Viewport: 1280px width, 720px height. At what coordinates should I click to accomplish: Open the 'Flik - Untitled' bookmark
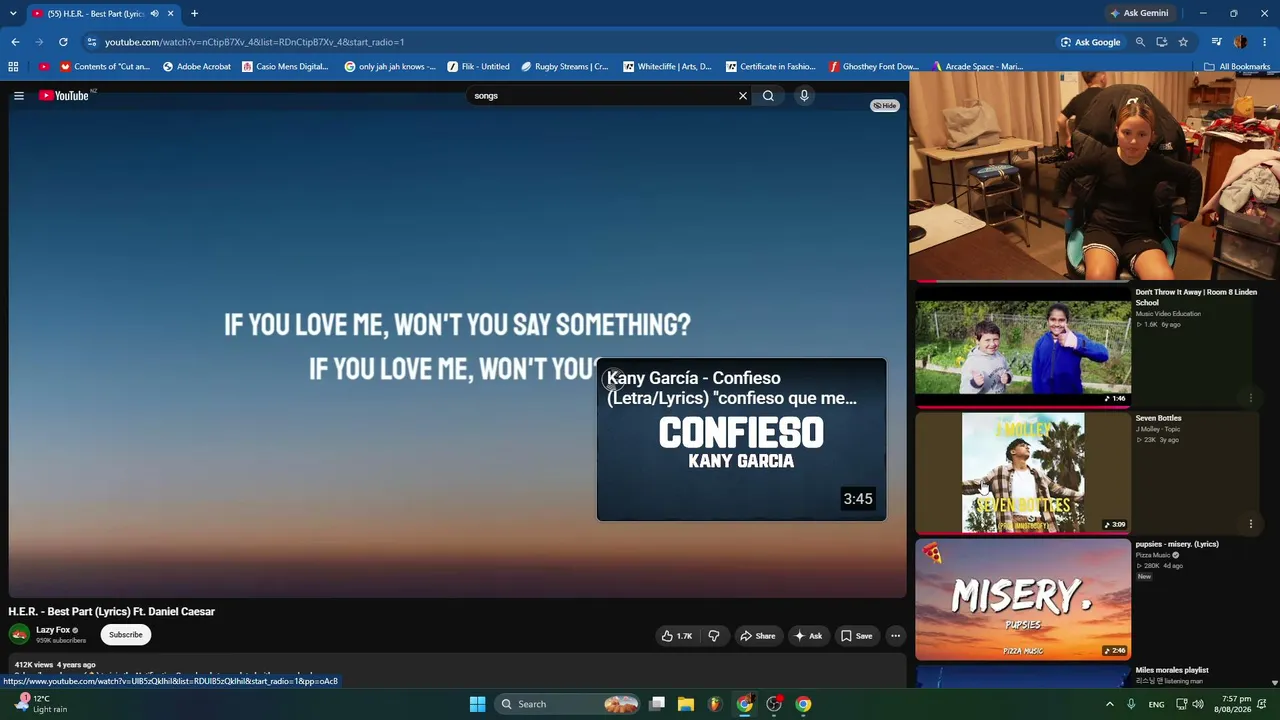click(x=479, y=67)
